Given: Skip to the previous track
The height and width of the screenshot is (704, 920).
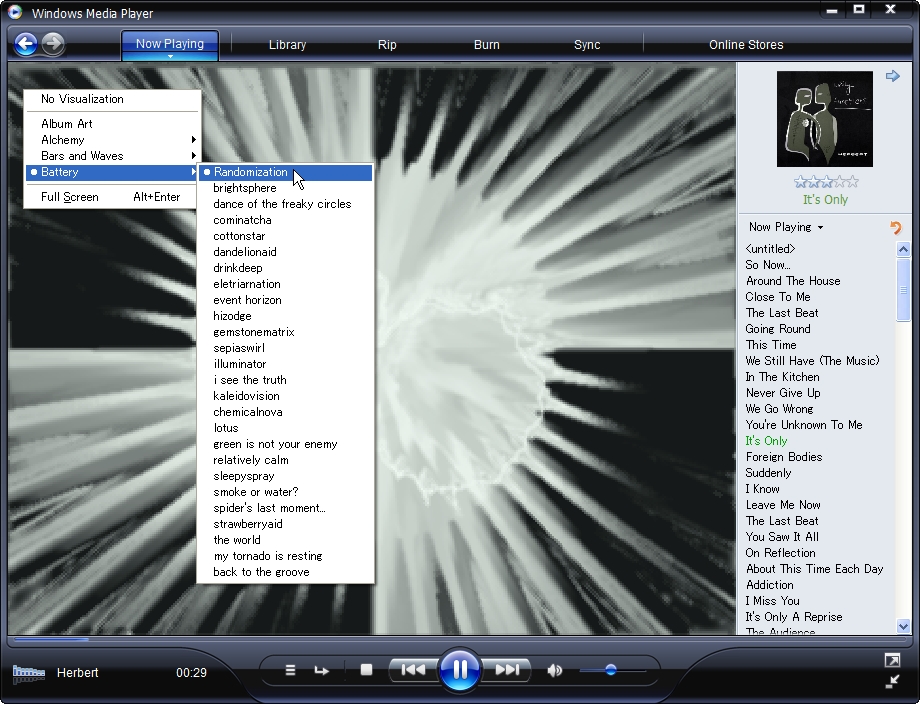Looking at the screenshot, I should (413, 670).
